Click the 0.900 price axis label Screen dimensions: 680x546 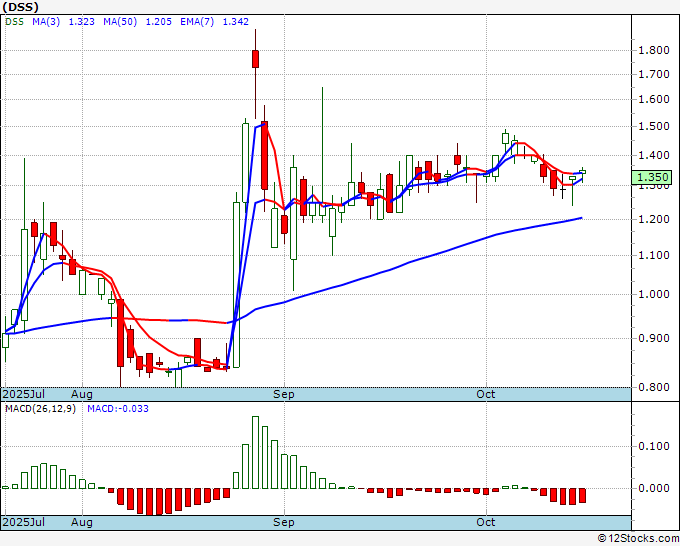tap(654, 338)
